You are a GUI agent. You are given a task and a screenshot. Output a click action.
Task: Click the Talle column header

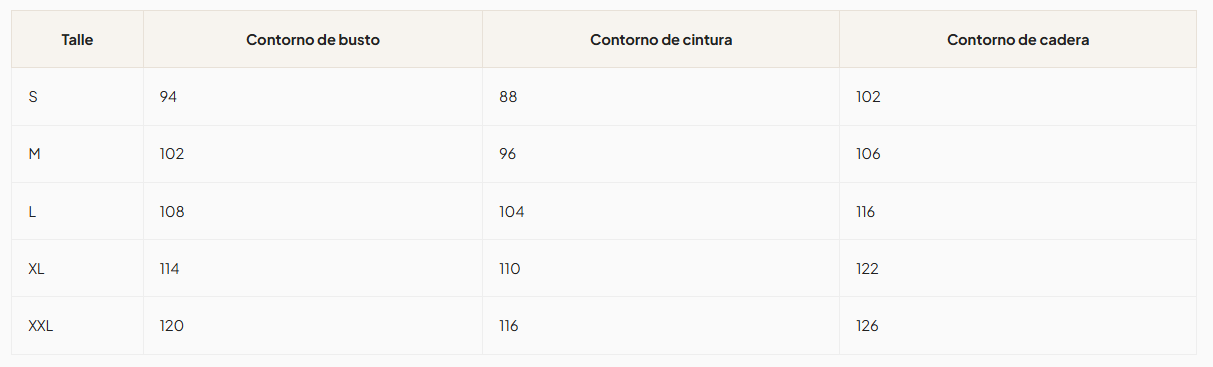77,40
